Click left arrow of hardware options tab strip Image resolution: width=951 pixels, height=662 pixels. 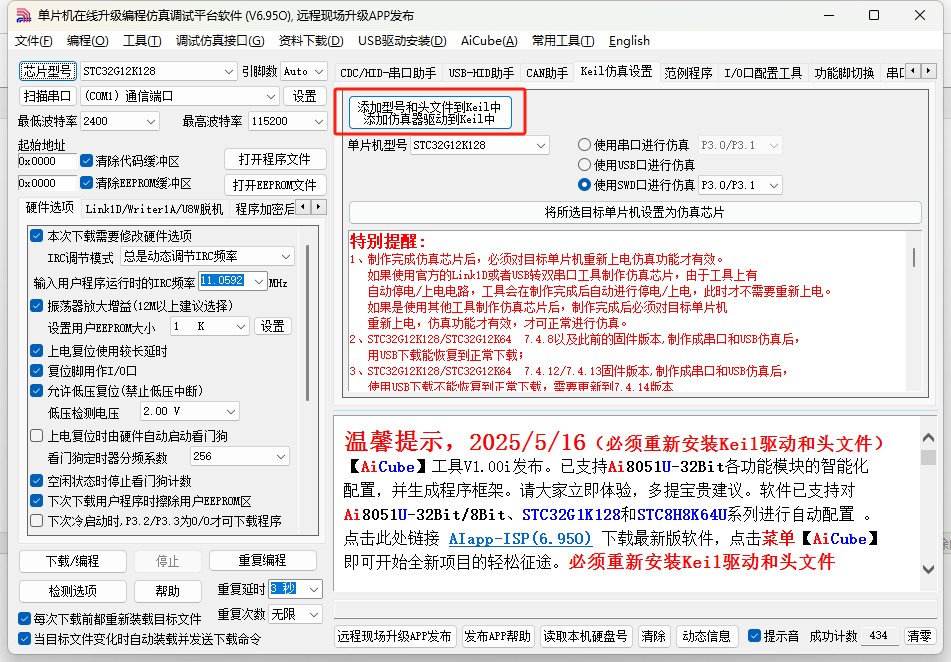coord(304,207)
